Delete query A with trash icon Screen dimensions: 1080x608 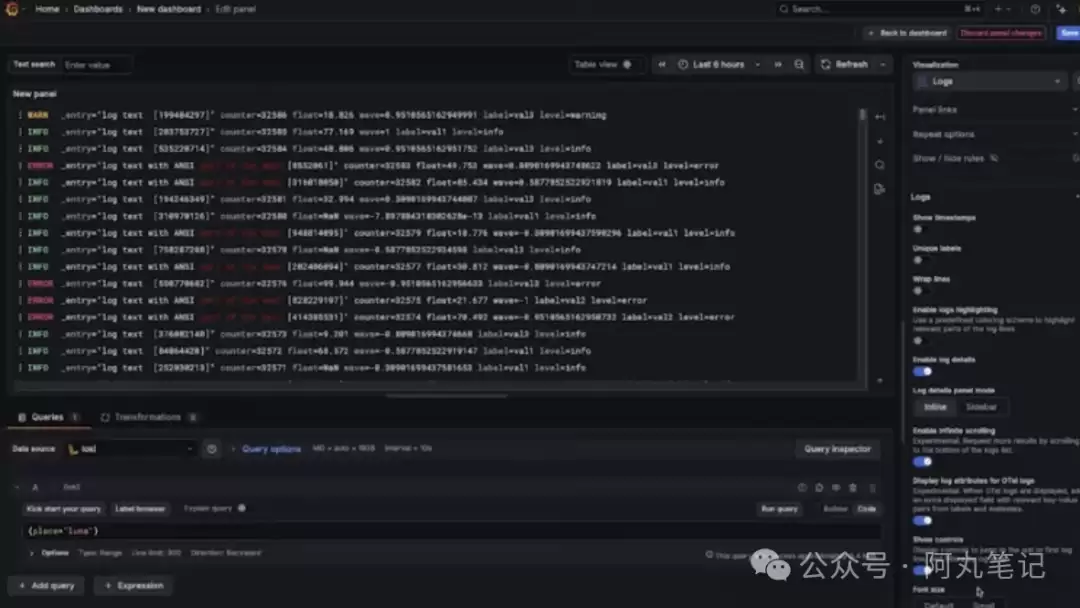[x=852, y=488]
